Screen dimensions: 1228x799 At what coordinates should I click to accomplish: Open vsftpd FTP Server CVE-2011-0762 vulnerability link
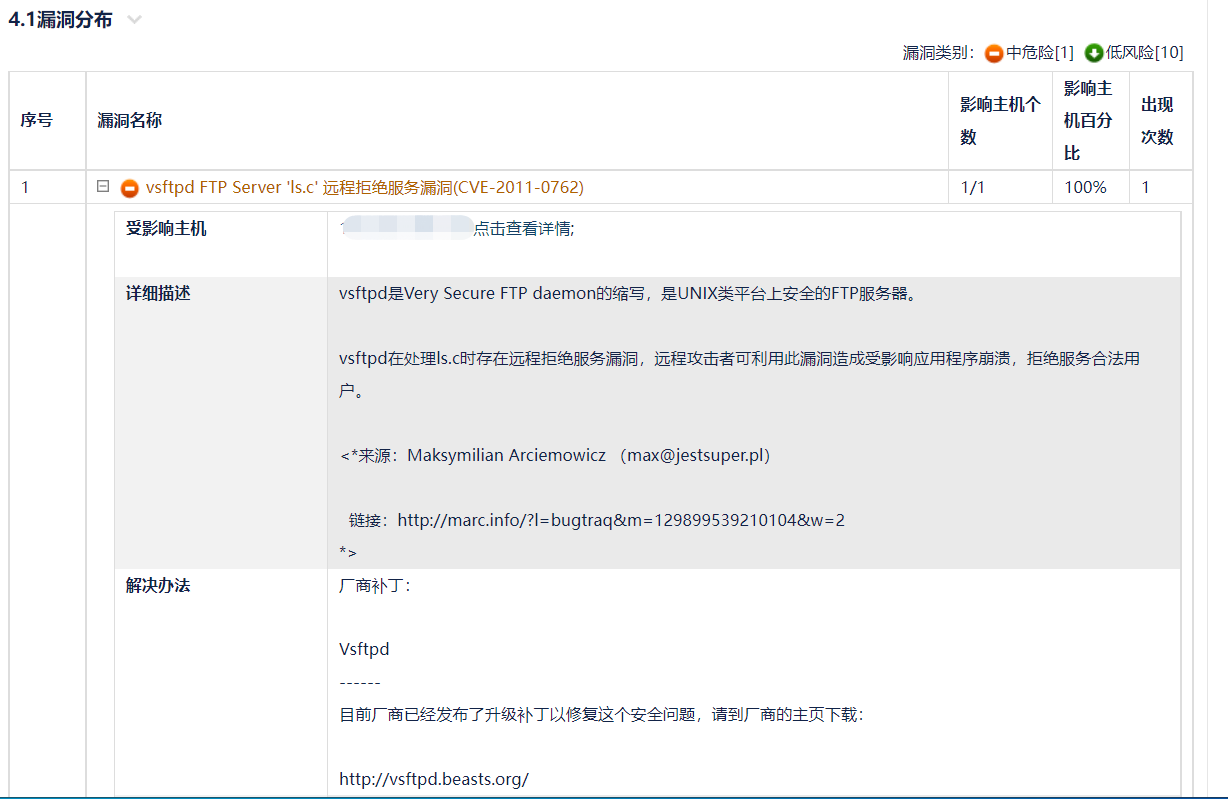365,187
